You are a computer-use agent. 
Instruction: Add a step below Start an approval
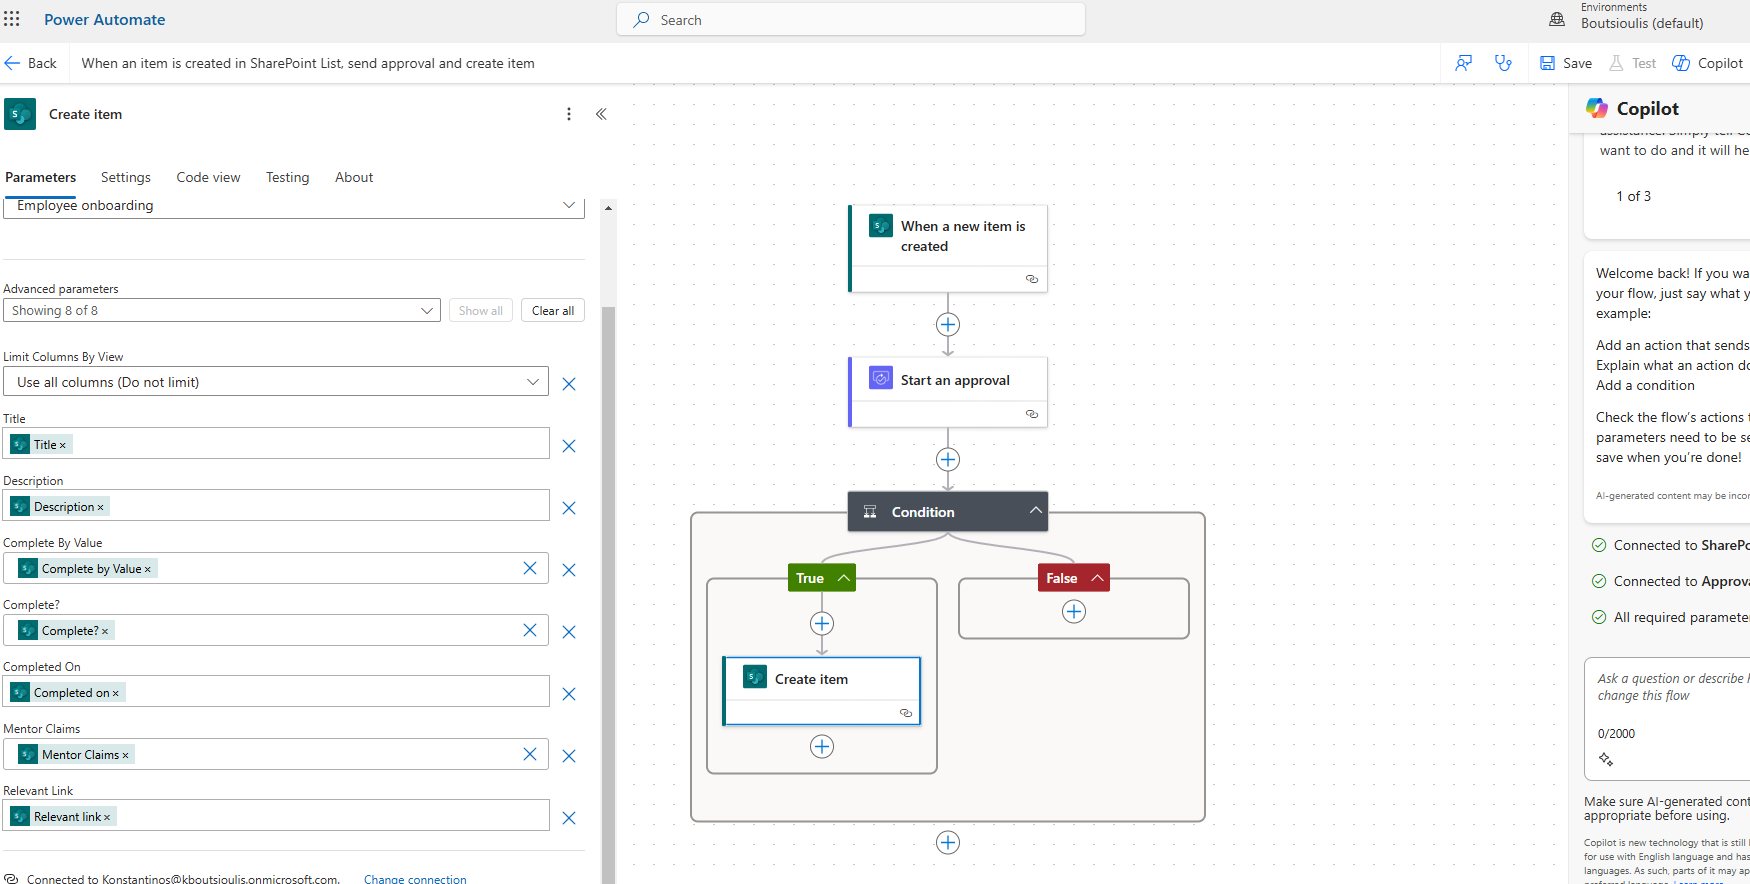coord(948,459)
